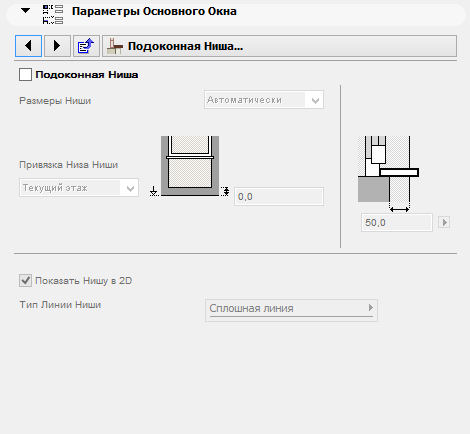Click the niche depth field showing 50,0
This screenshot has width=470, height=434.
(397, 222)
